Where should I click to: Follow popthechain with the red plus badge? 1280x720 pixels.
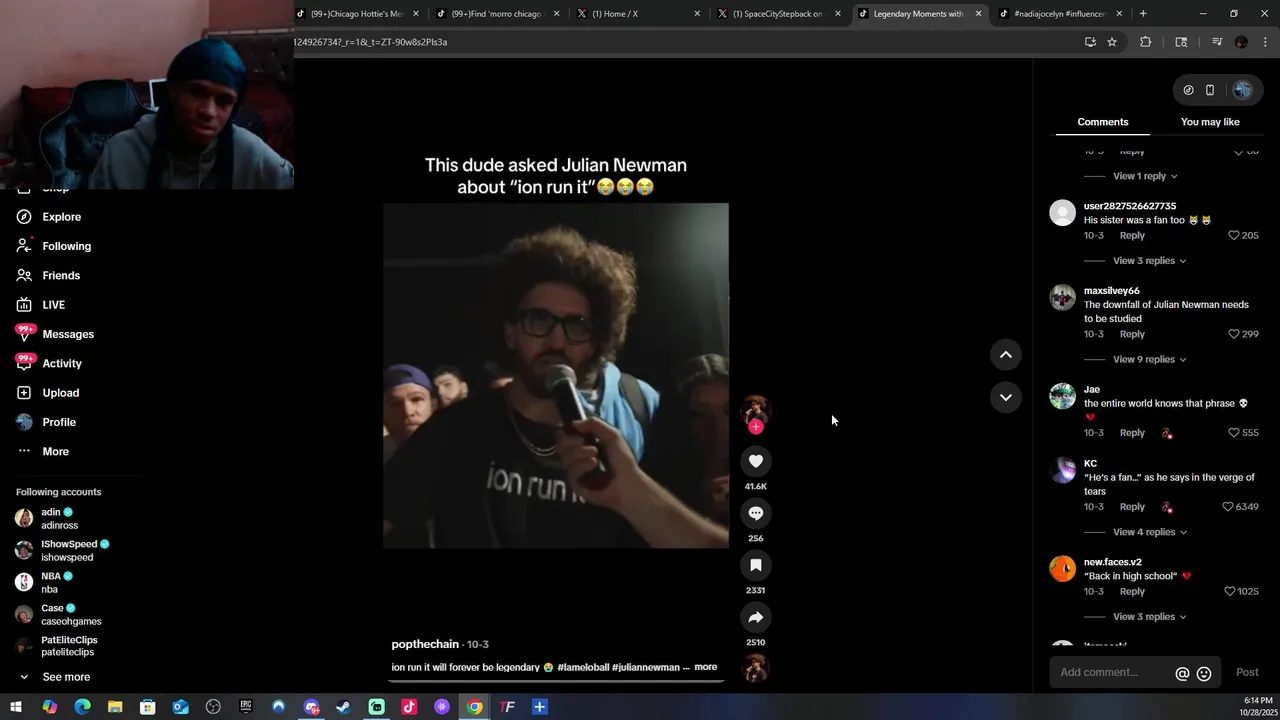756,427
